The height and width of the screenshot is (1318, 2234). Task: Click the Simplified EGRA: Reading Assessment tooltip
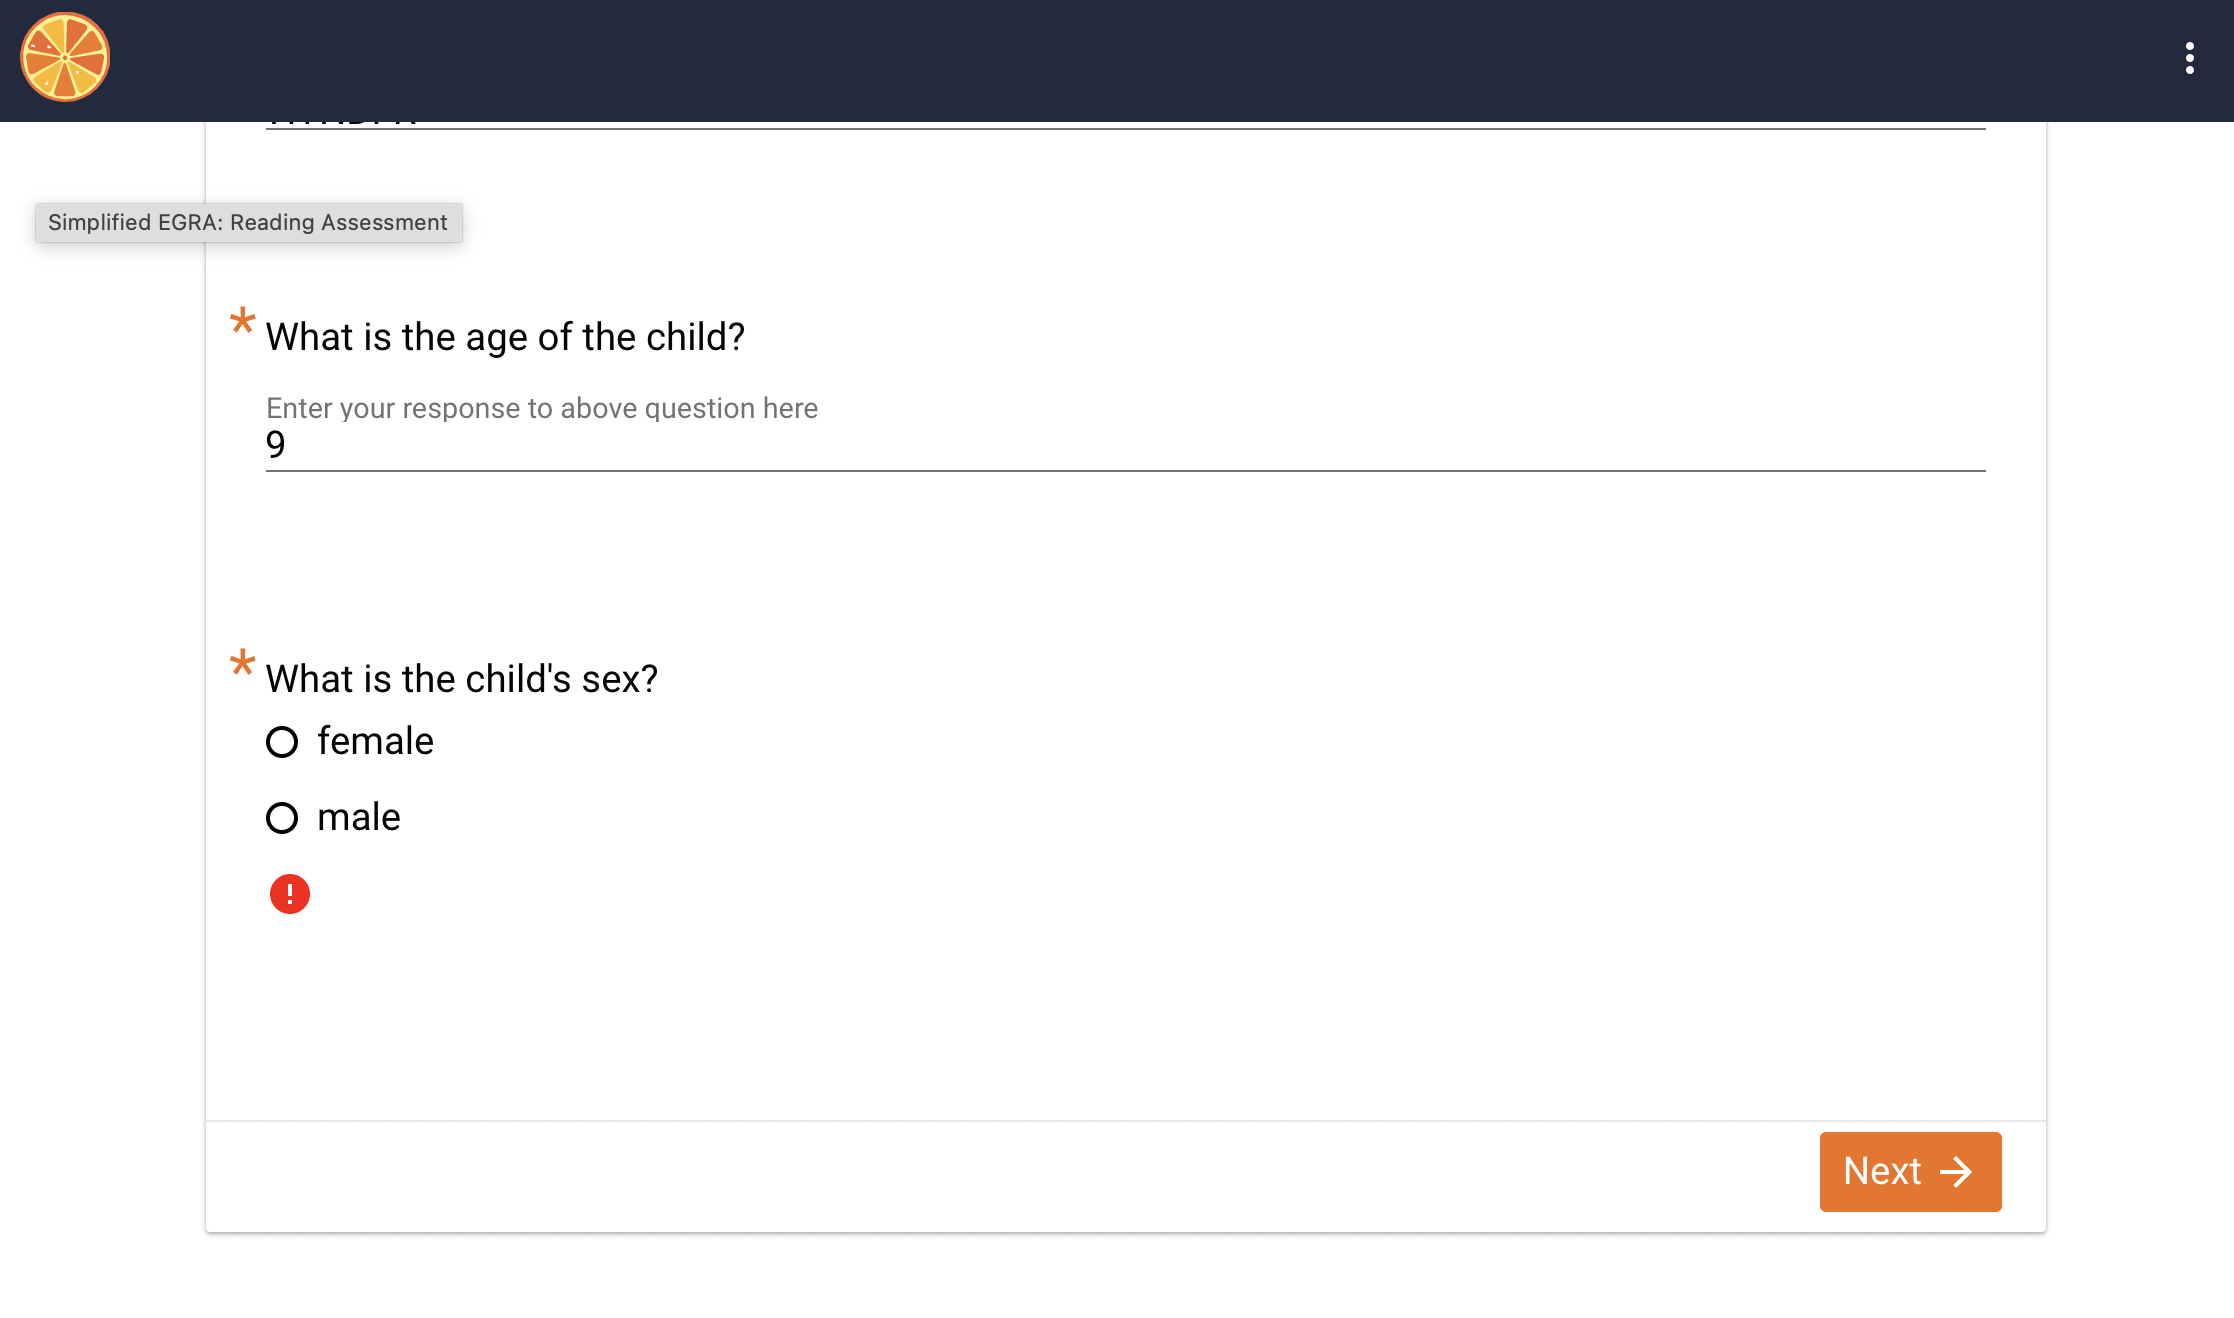tap(248, 222)
